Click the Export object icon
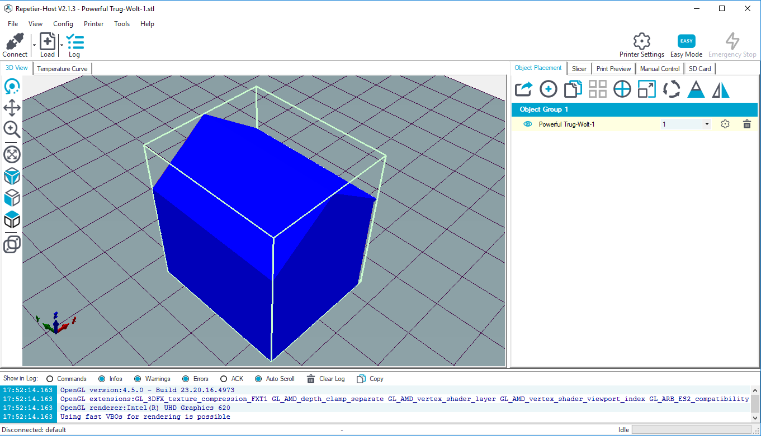761x436 pixels. [523, 89]
